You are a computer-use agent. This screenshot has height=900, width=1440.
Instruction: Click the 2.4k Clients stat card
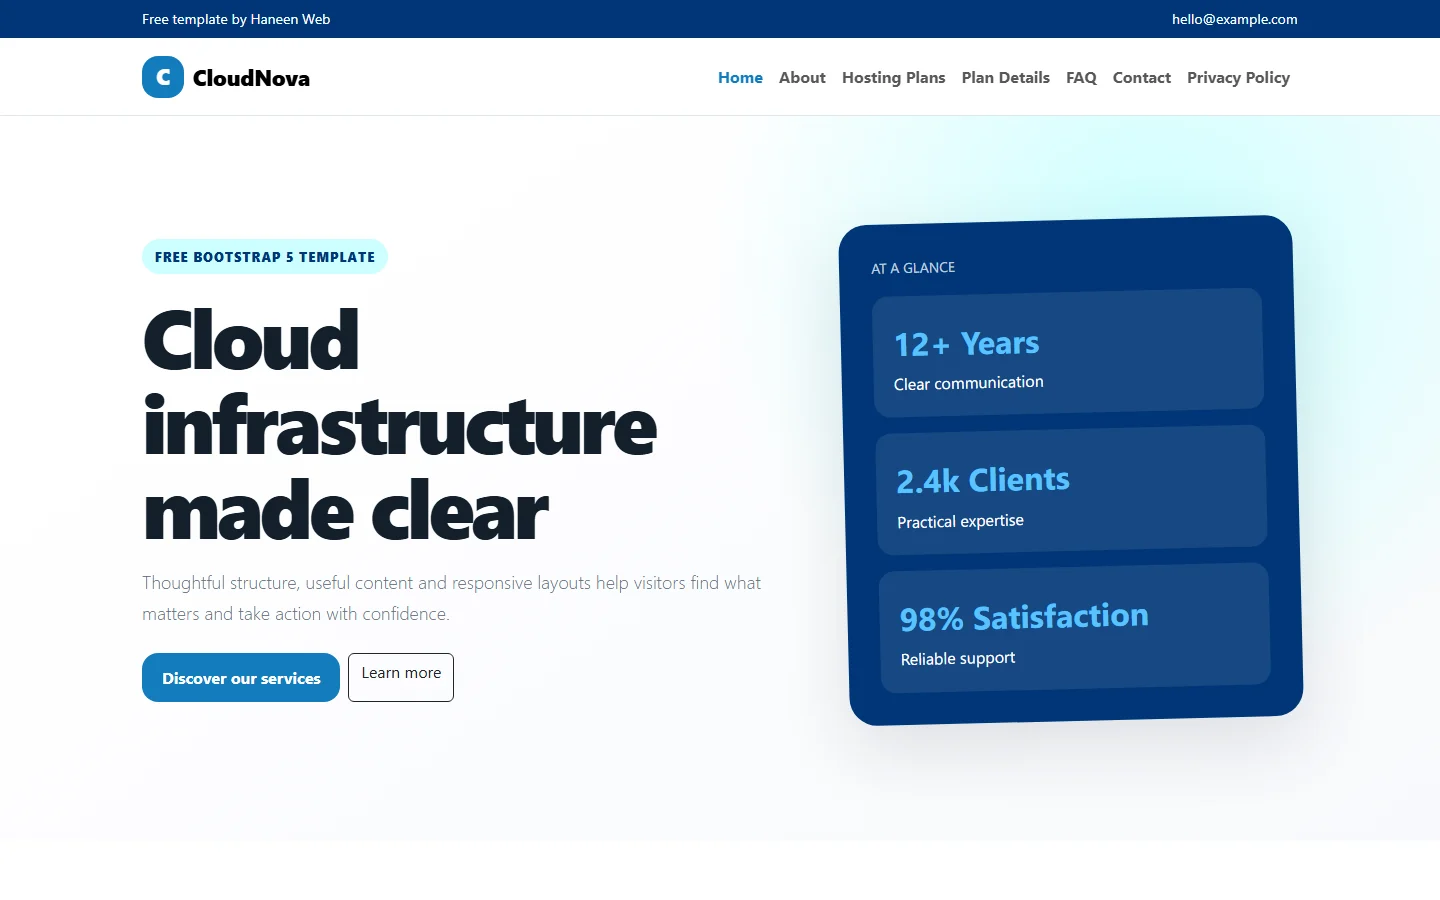pos(1072,490)
